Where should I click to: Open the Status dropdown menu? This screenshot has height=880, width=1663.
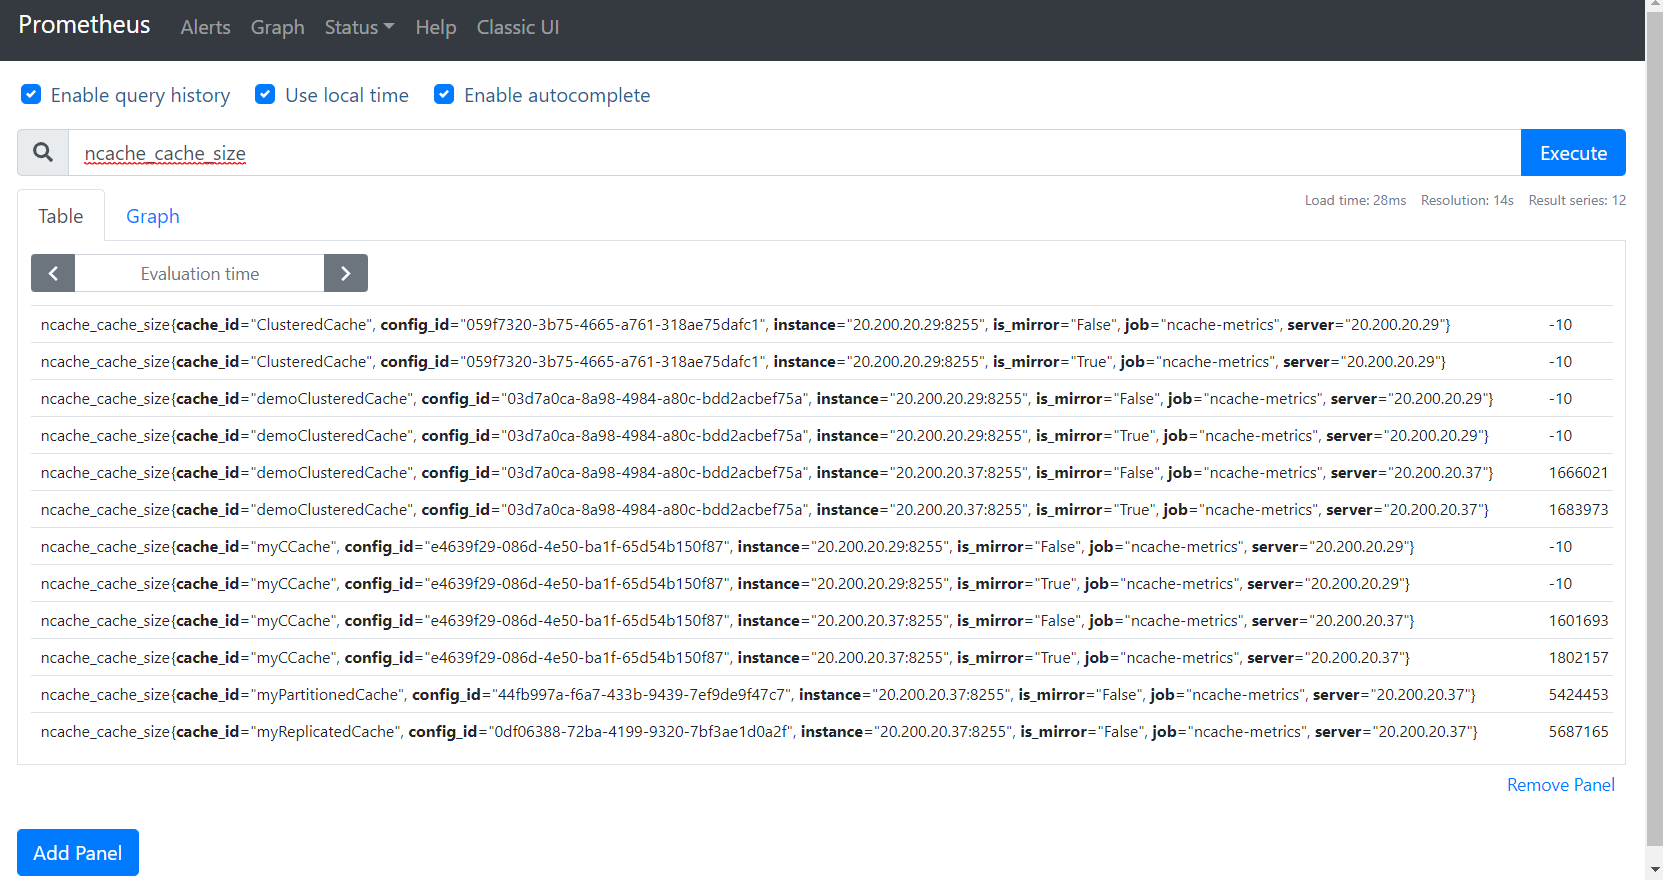pos(359,27)
